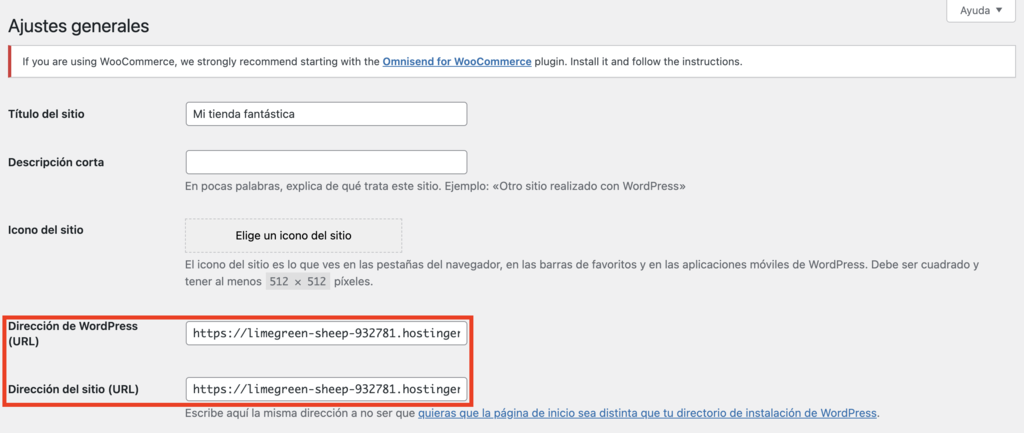Screen dimensions: 1024x433
Task: Click the Dirección de WordPress (URL) label
Action: coord(72,333)
